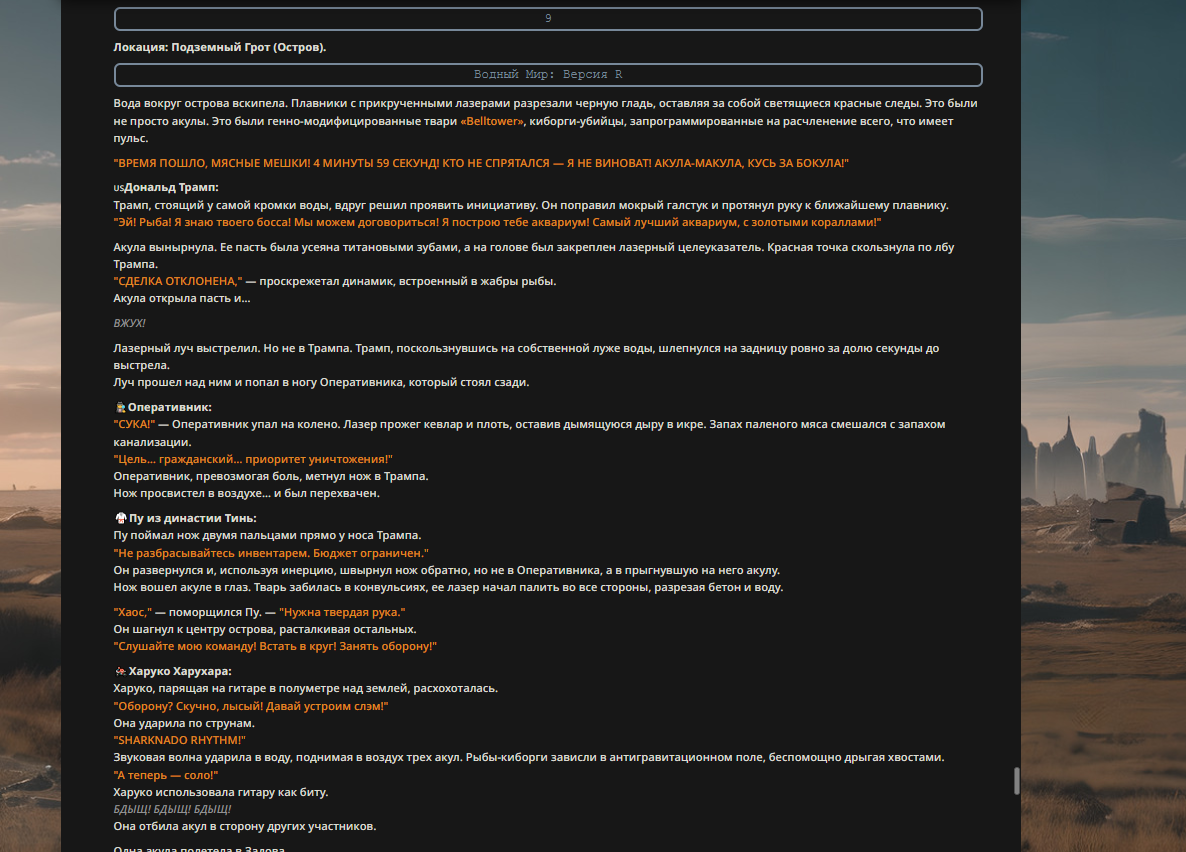Click the quote 'СДЕЛКА ОТКЛОНЕНА,'

tap(178, 281)
